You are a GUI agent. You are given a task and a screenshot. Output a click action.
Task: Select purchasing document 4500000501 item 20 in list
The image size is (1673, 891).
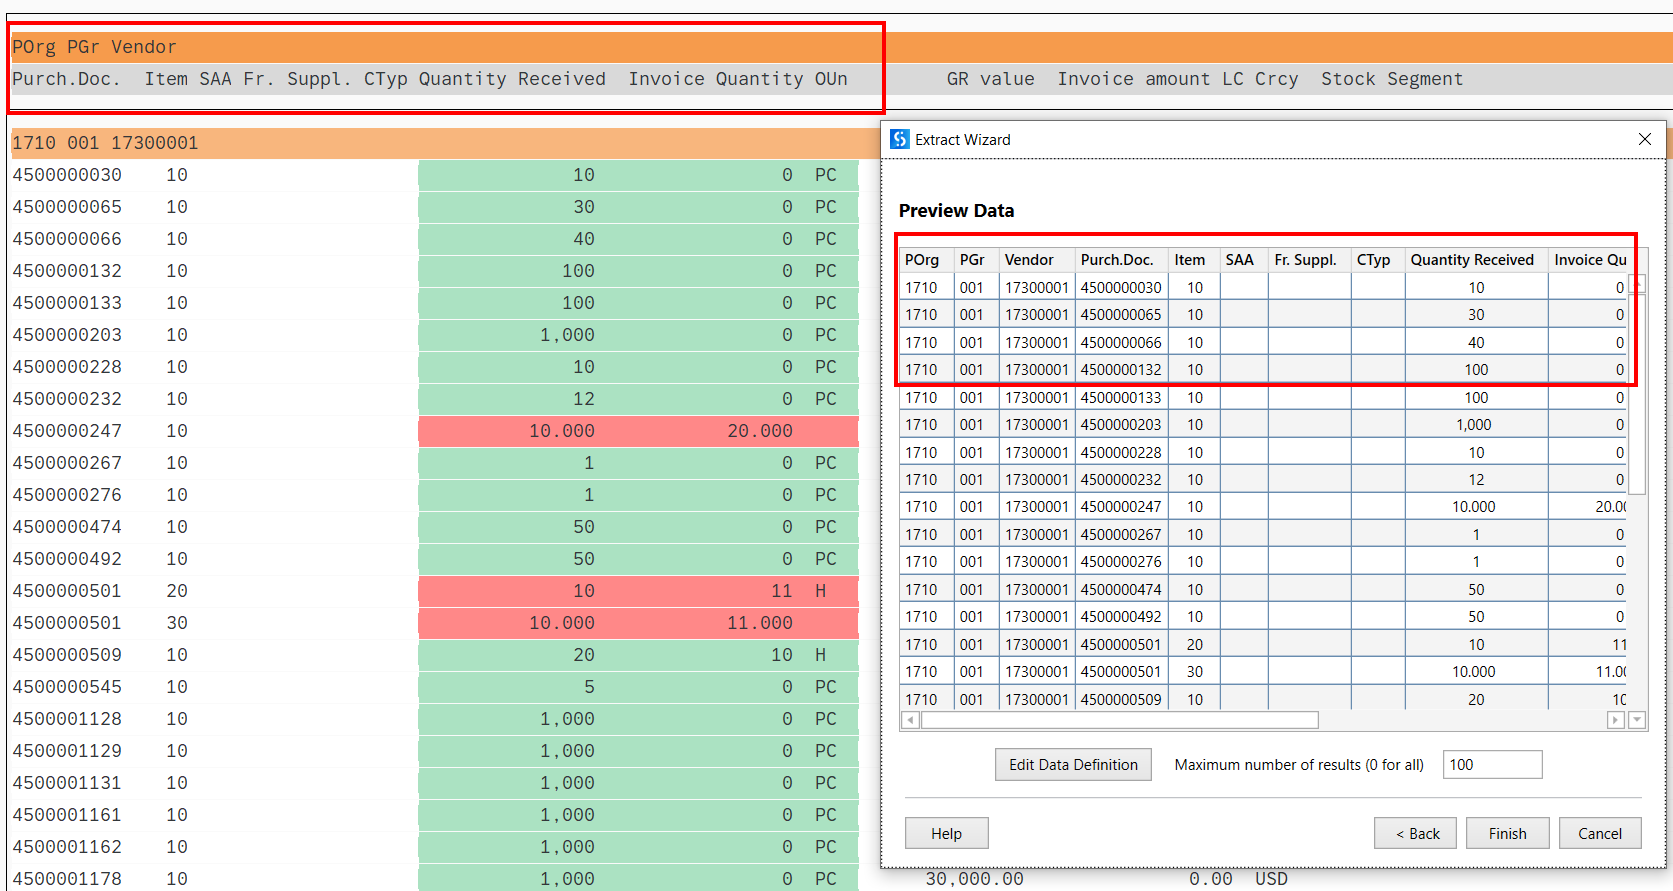(x=67, y=591)
